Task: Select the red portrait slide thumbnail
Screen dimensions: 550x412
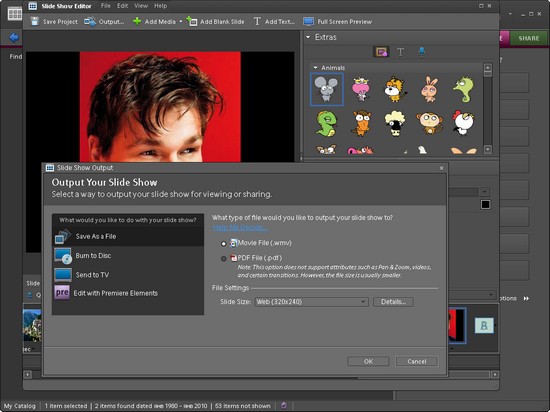Action: coord(457,325)
